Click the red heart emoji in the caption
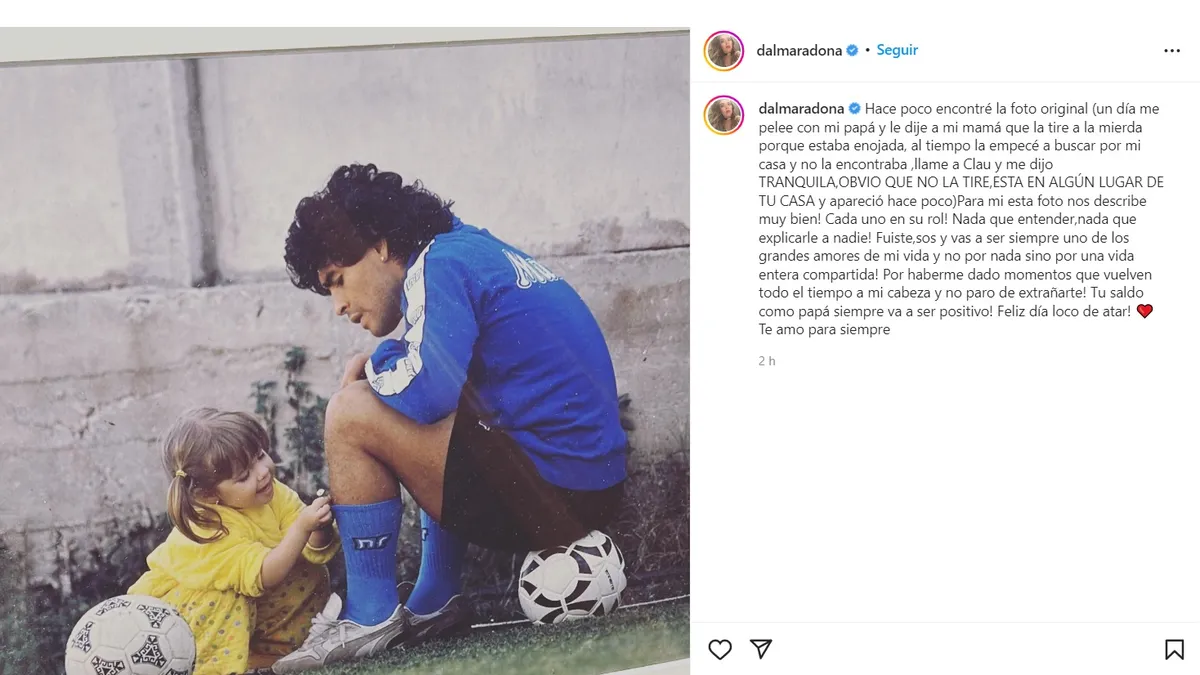Image resolution: width=1200 pixels, height=675 pixels. click(1145, 311)
